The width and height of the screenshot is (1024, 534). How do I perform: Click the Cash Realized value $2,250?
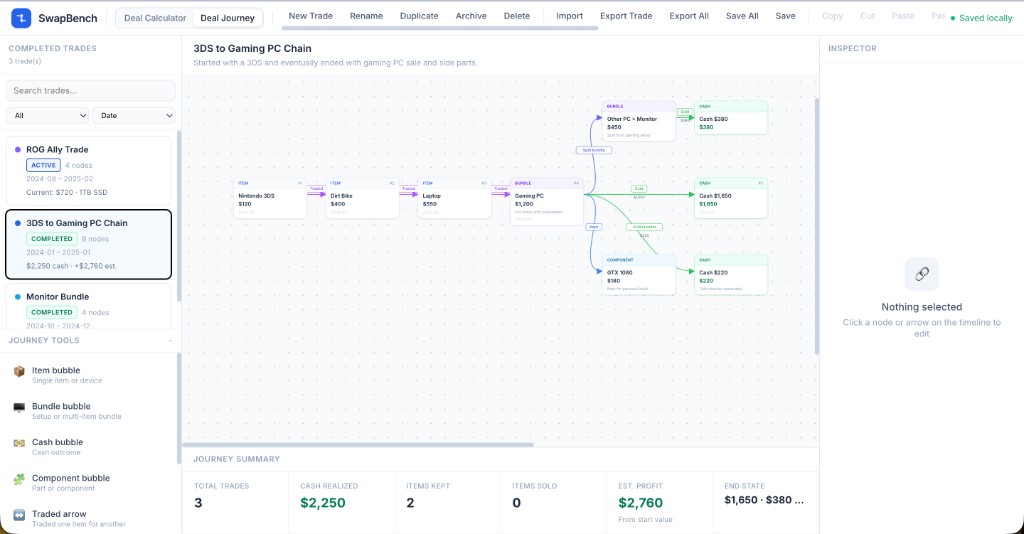(x=323, y=503)
